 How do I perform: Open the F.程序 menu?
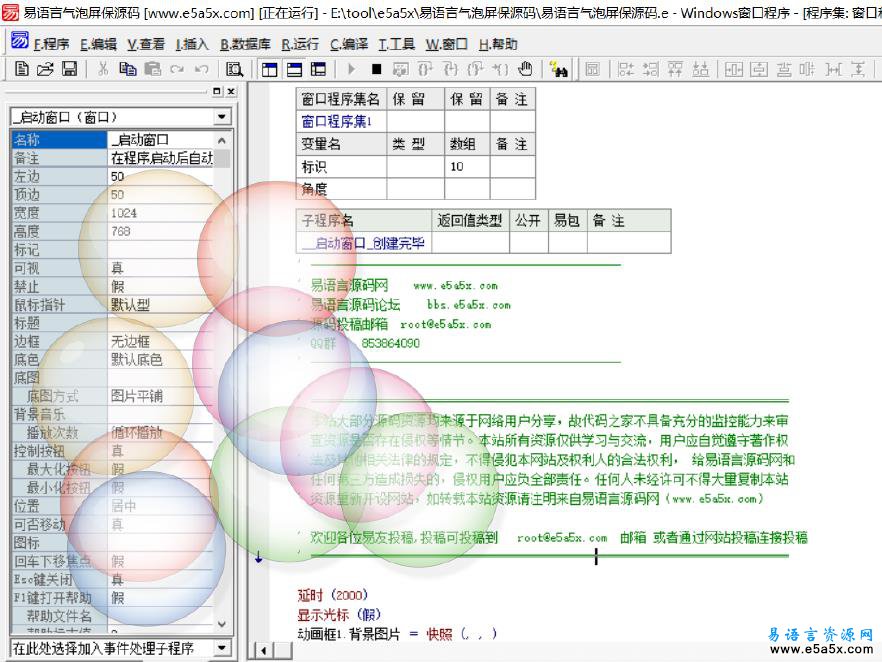[x=51, y=44]
